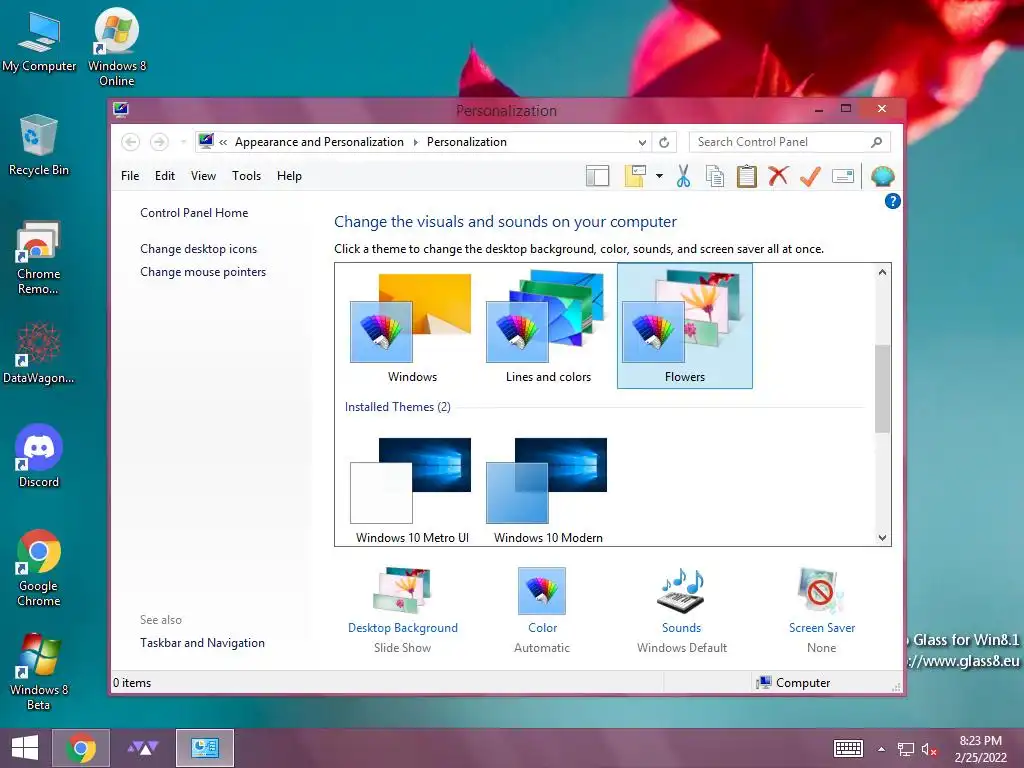The height and width of the screenshot is (768, 1024).
Task: Show hidden tray icons arrow
Action: (x=881, y=749)
